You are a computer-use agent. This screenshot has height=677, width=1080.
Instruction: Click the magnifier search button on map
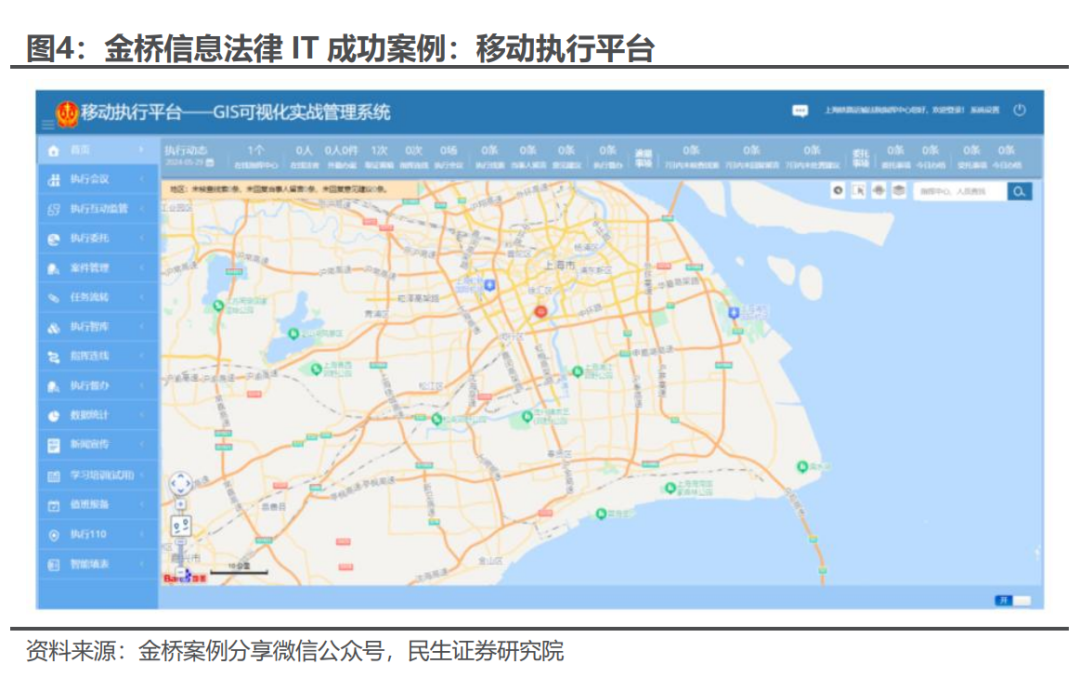coord(1019,191)
